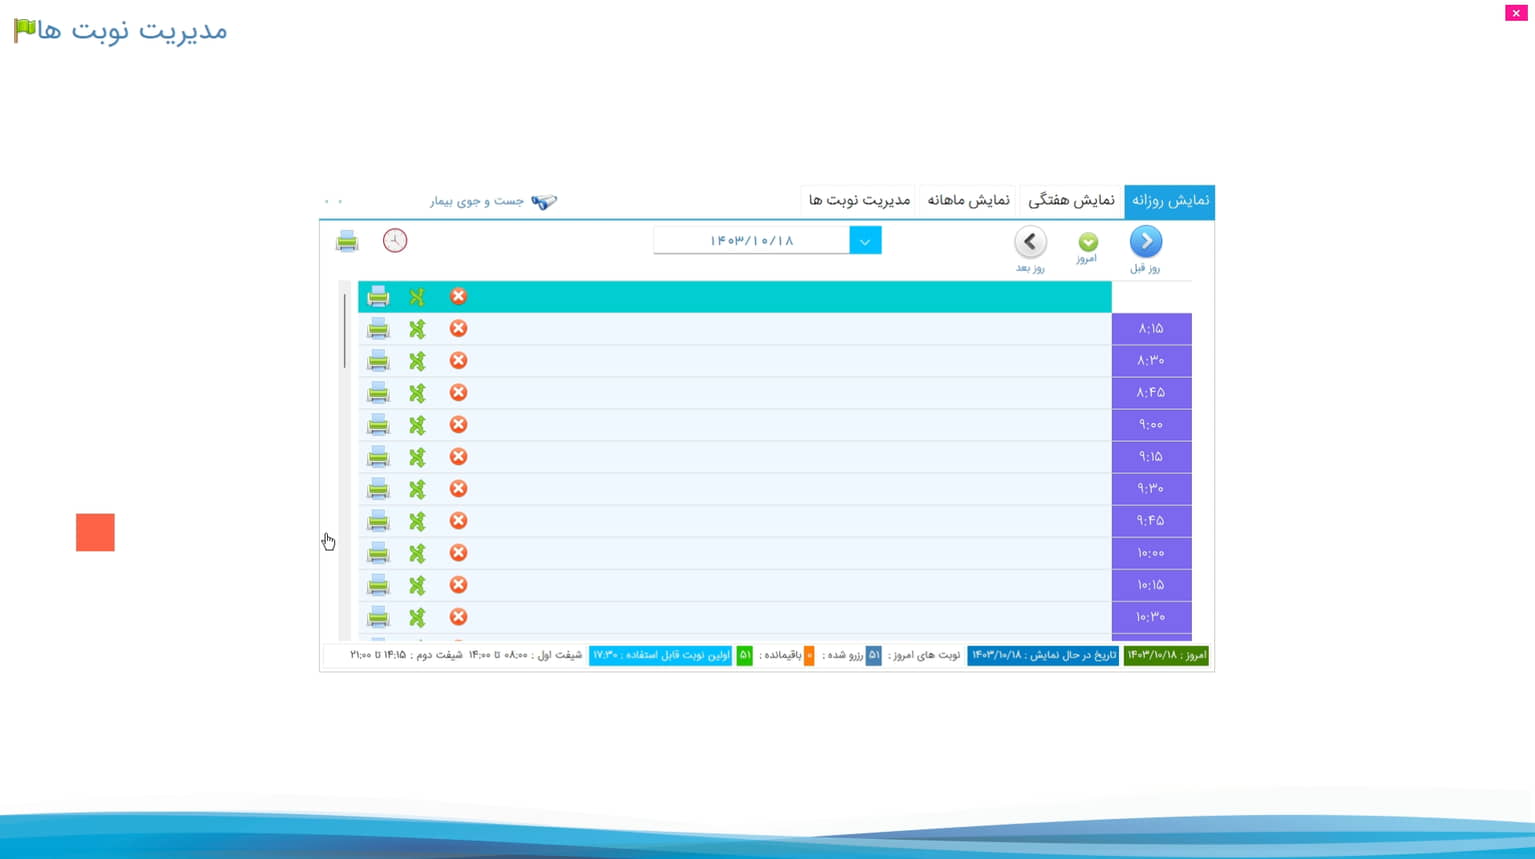Screen dimensions: 1535x859
Task: Switch to the weekly view (نمایش هفتگی) tab
Action: 1071,201
